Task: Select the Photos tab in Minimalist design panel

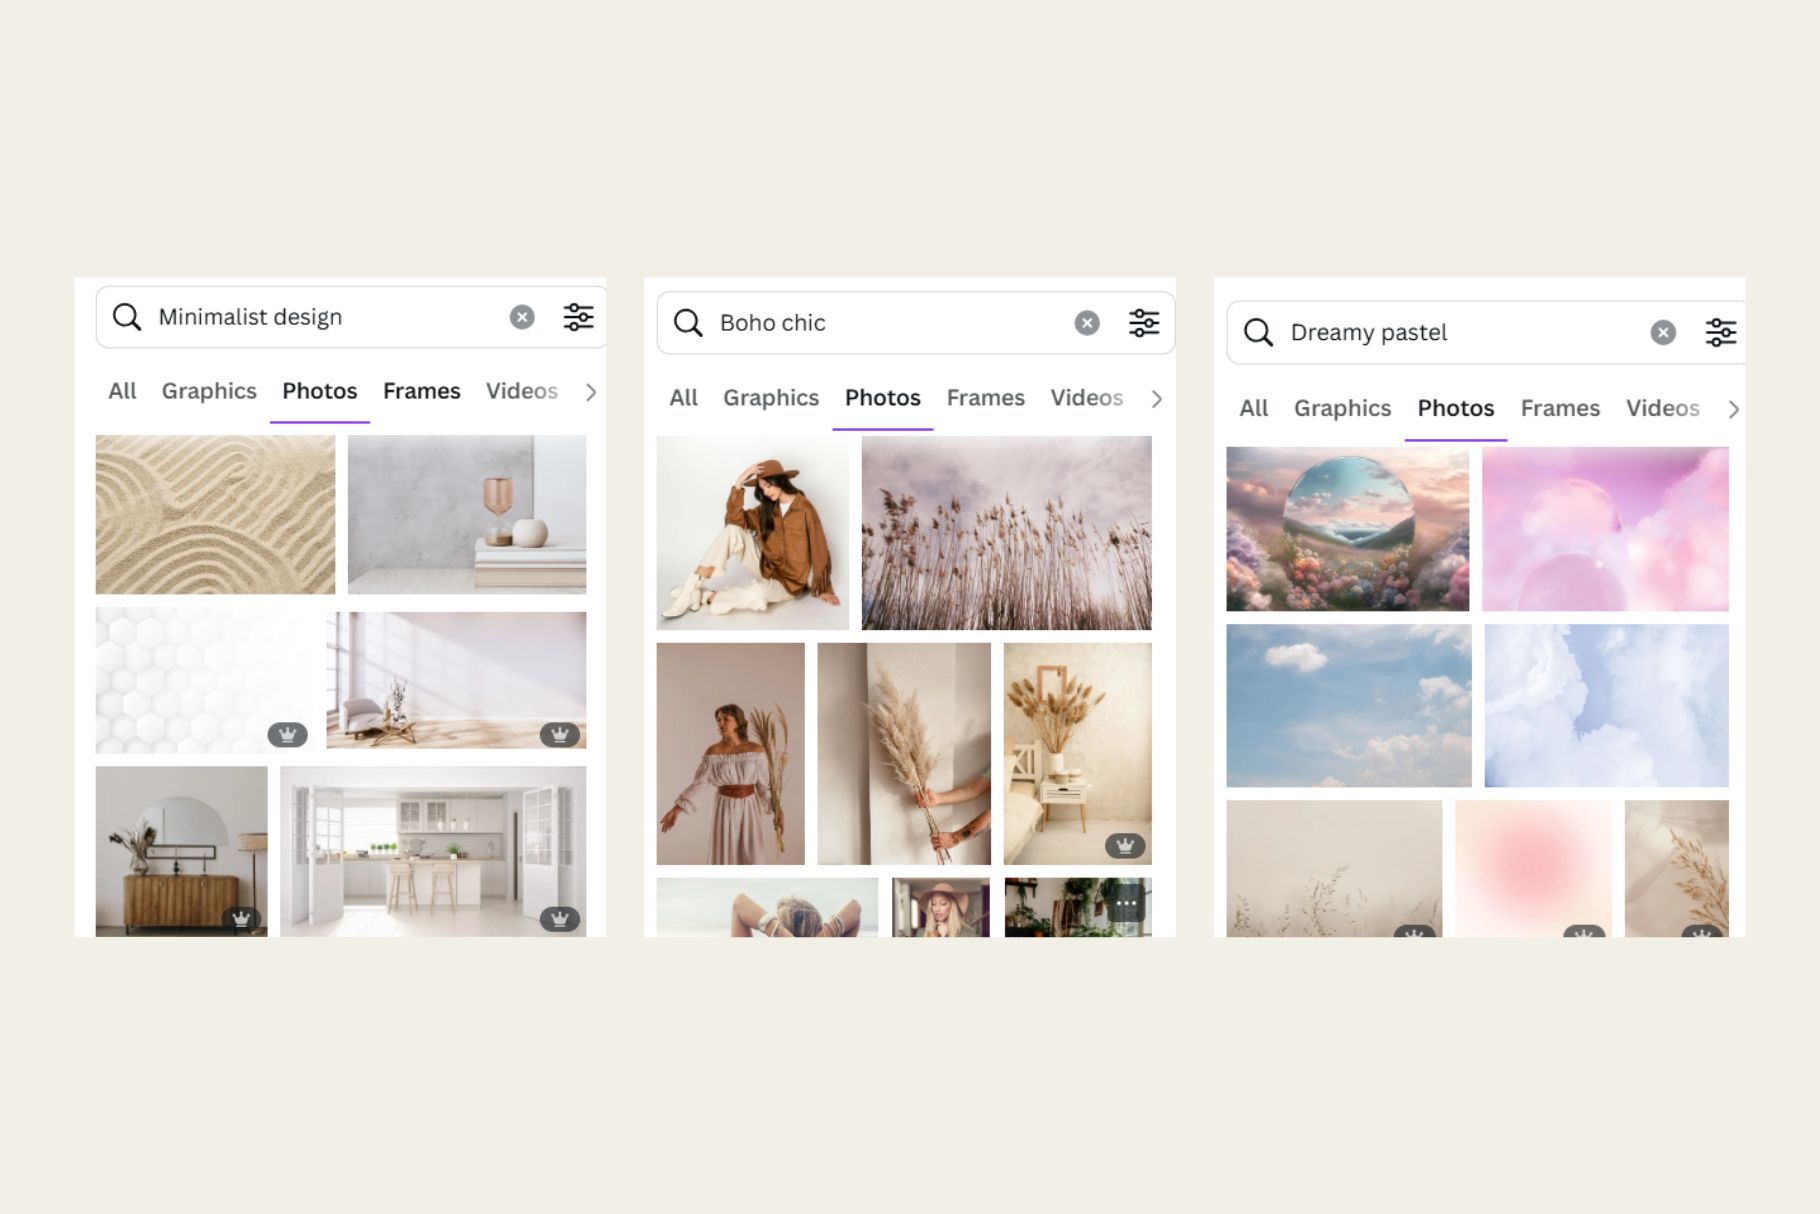Action: point(320,391)
